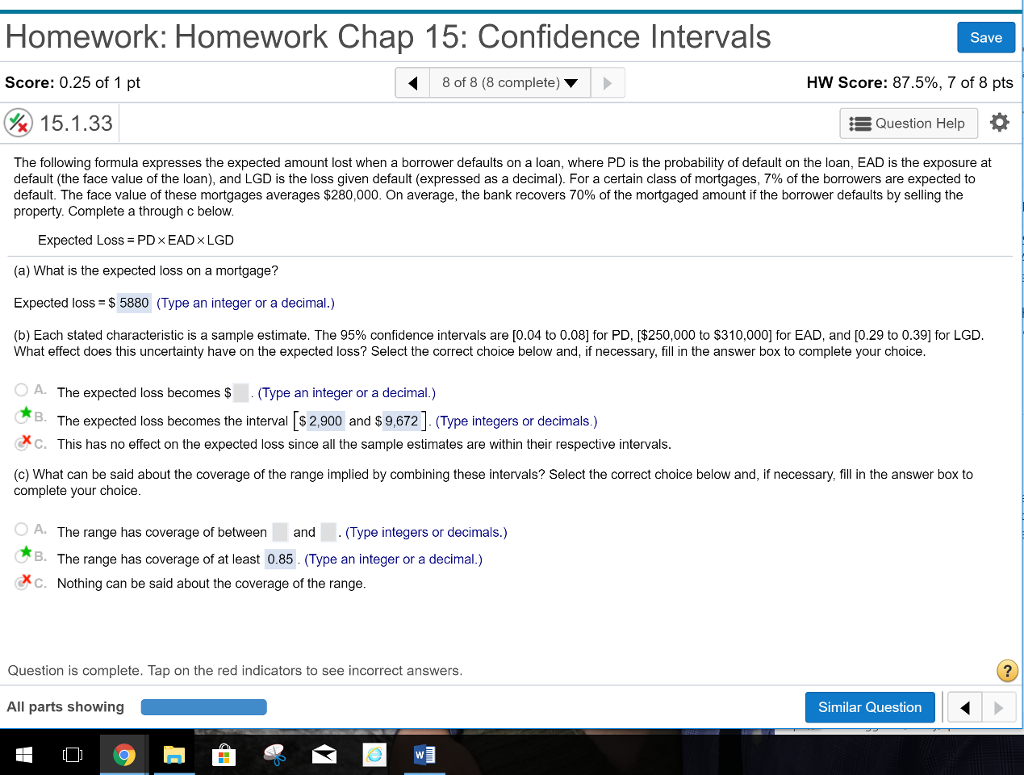
Task: Select option B in part (b)
Action: pos(22,417)
